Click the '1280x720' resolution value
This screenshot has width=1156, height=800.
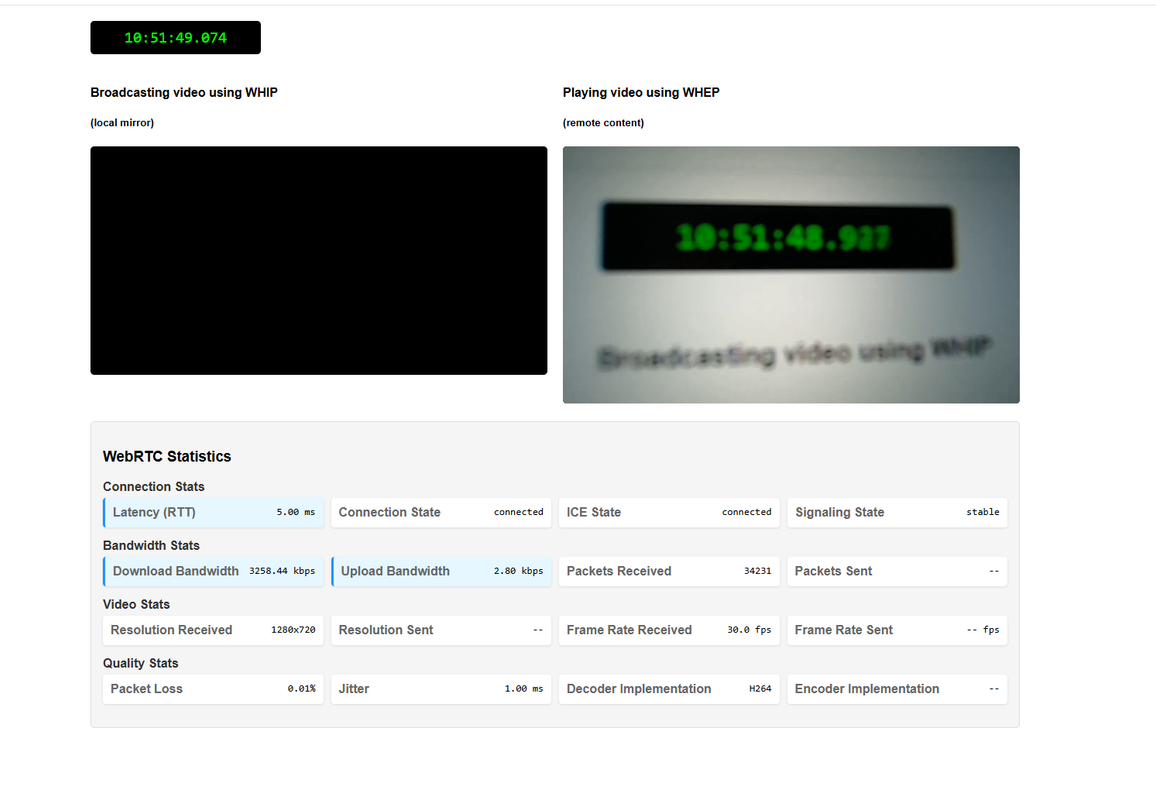tap(293, 630)
